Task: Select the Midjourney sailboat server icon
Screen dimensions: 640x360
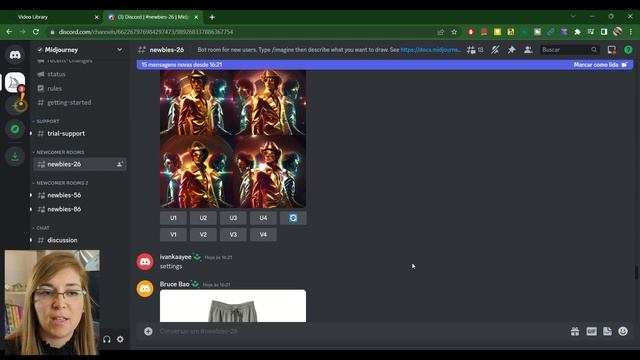Action: click(x=15, y=82)
